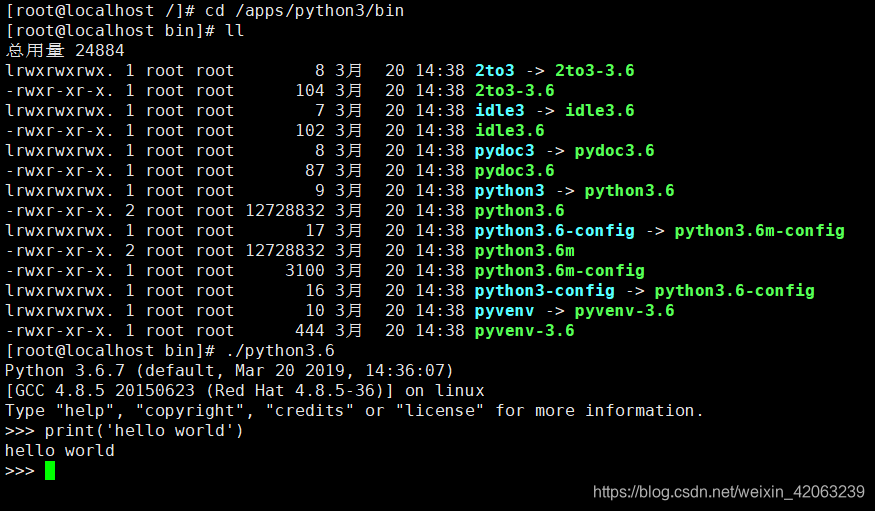Click the python3.6m-config symlink target text

click(759, 231)
